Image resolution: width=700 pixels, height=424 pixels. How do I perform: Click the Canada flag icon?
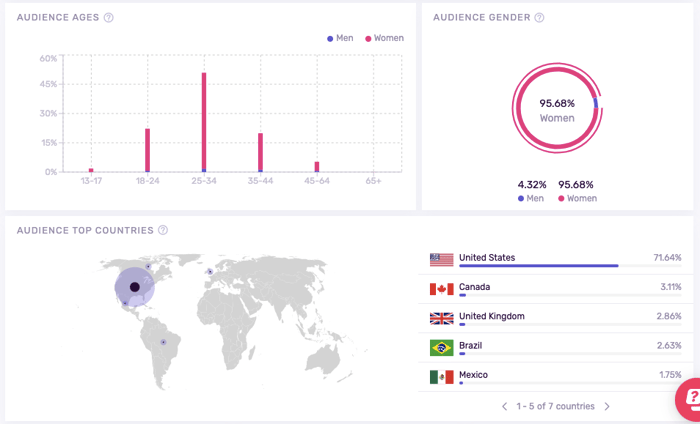click(441, 289)
